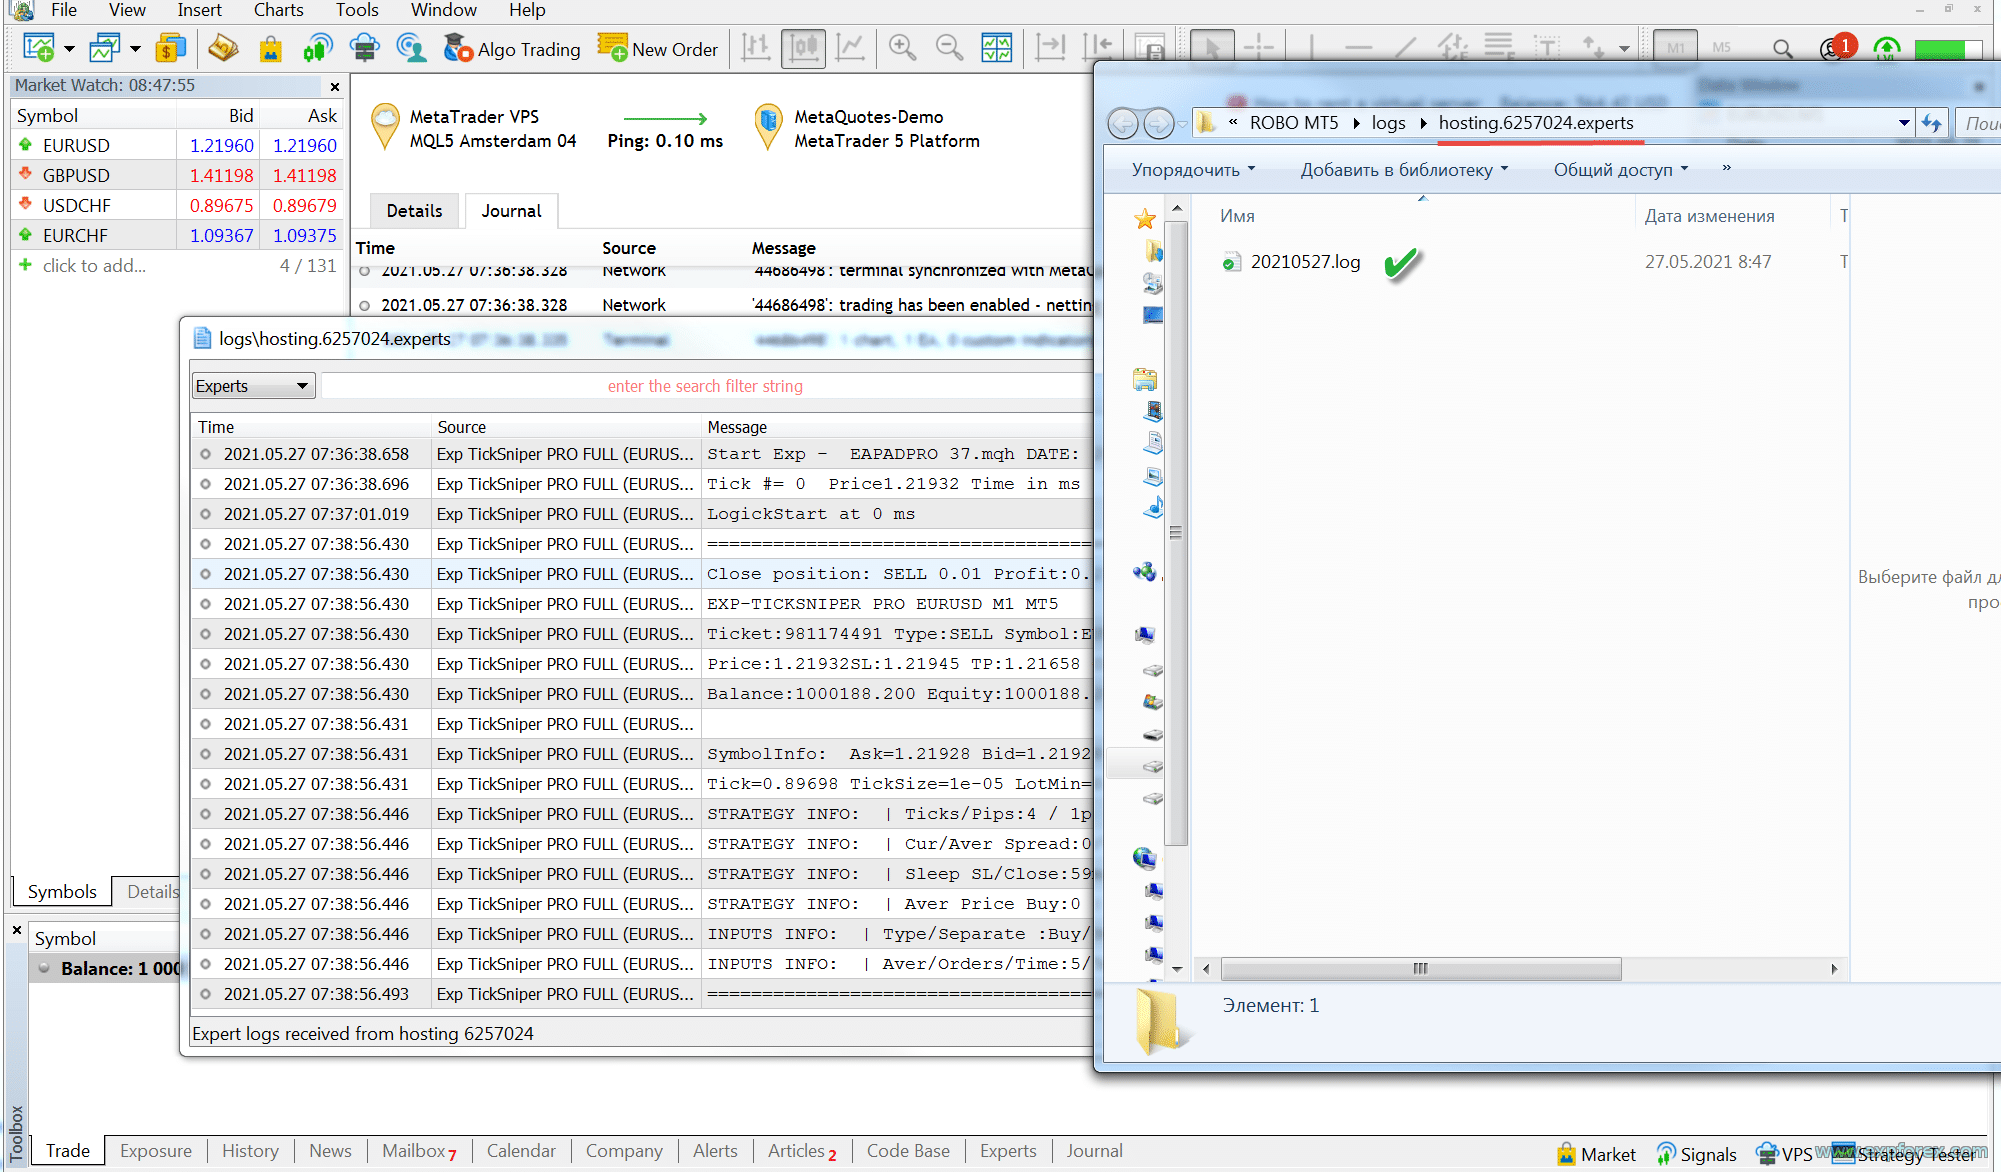The image size is (2001, 1172).
Task: Select USDCHF in Market Watch
Action: tap(178, 205)
